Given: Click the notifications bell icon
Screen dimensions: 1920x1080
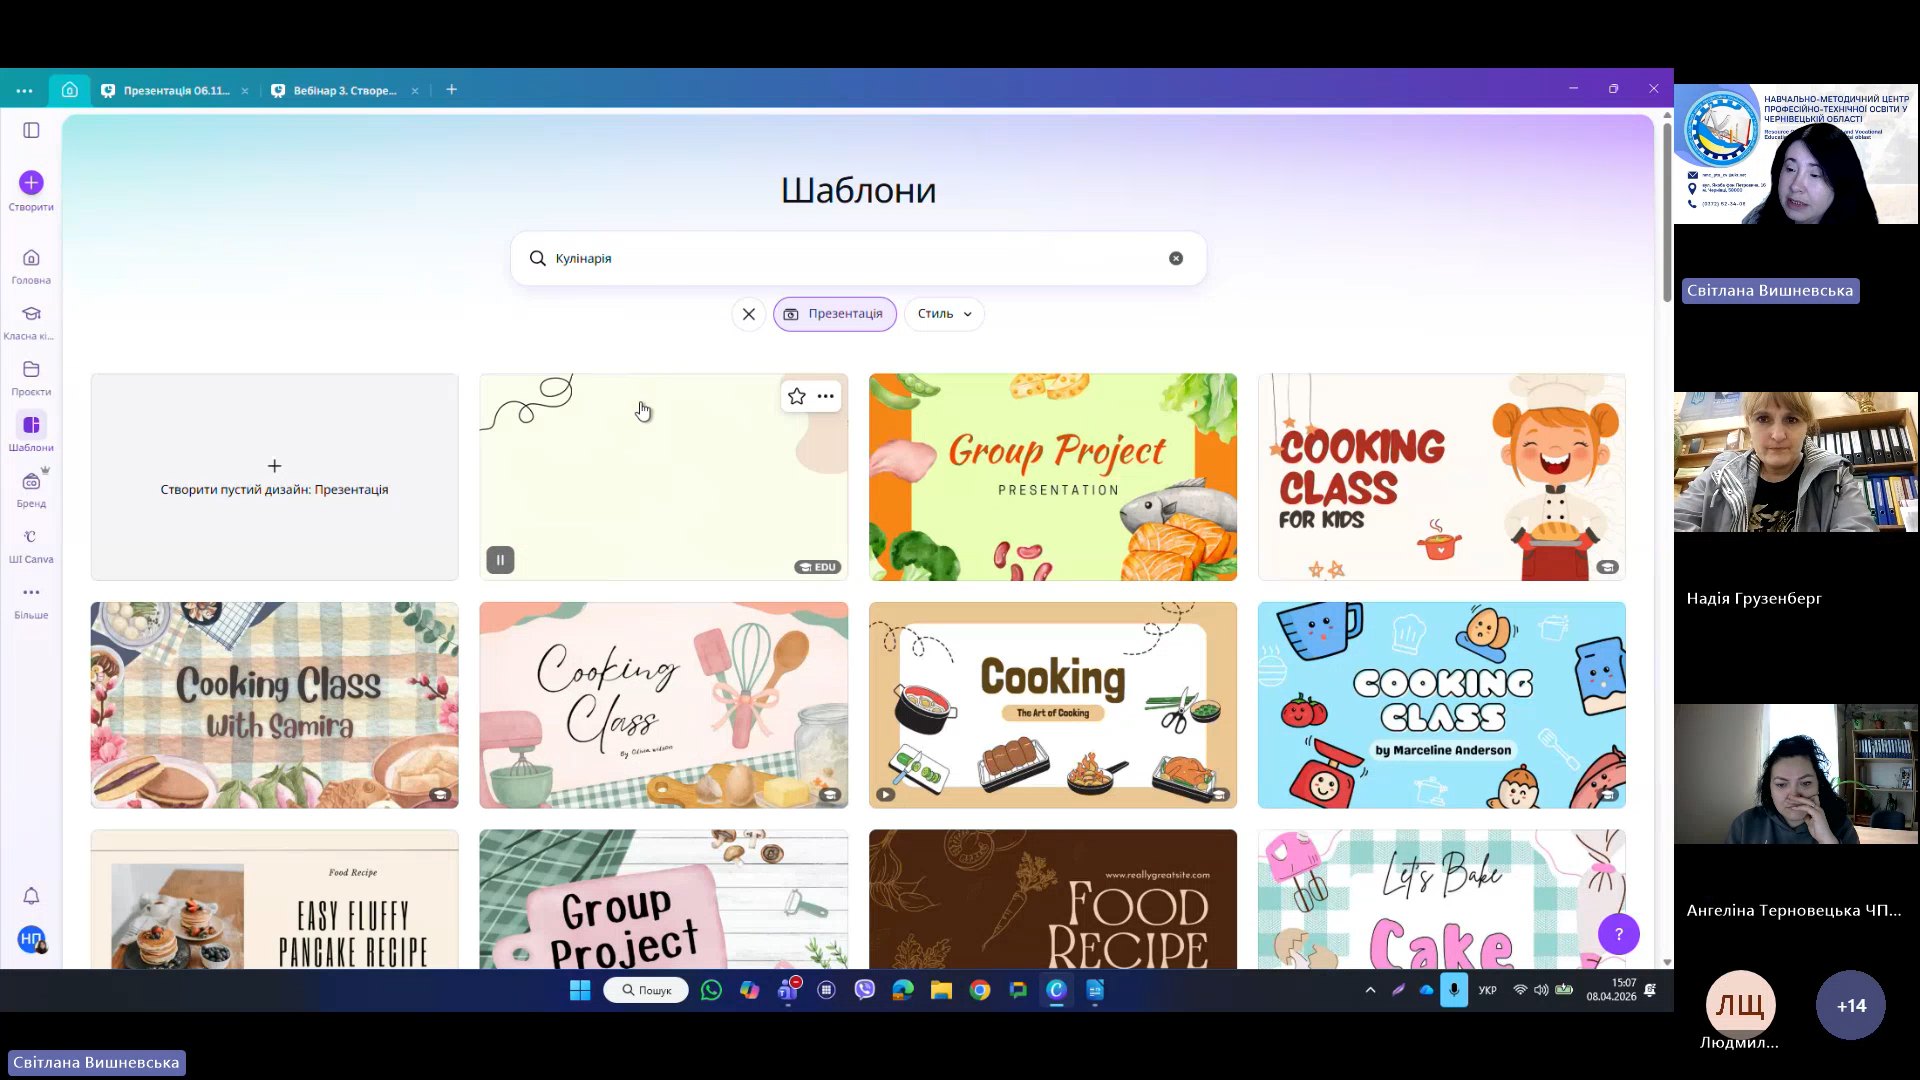Looking at the screenshot, I should [x=31, y=896].
